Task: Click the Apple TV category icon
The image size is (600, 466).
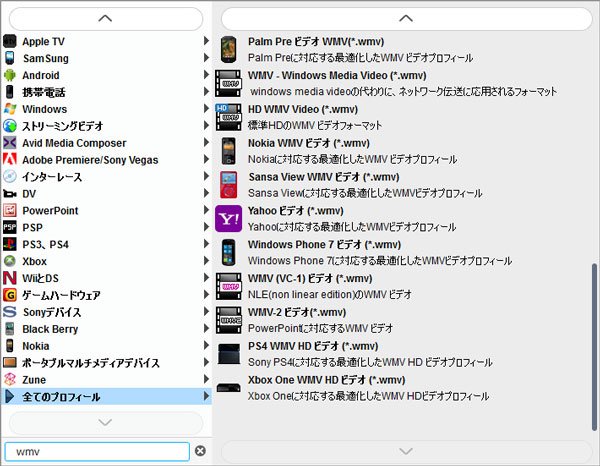Action: [10, 41]
